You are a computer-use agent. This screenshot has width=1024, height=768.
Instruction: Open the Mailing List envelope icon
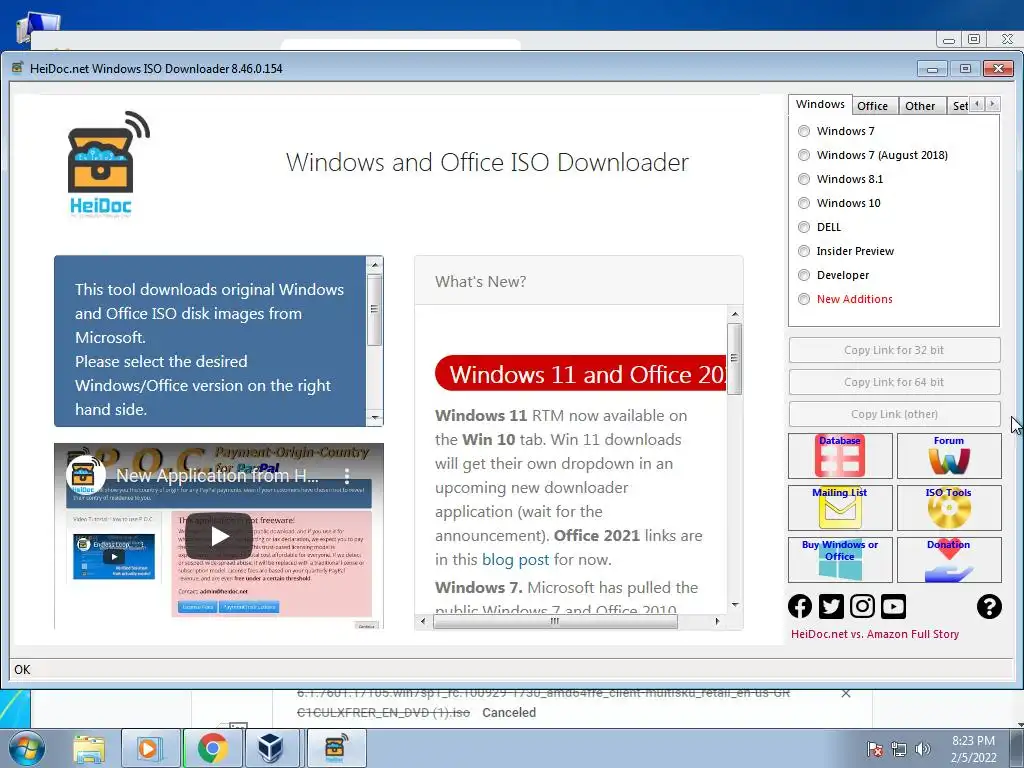[840, 508]
